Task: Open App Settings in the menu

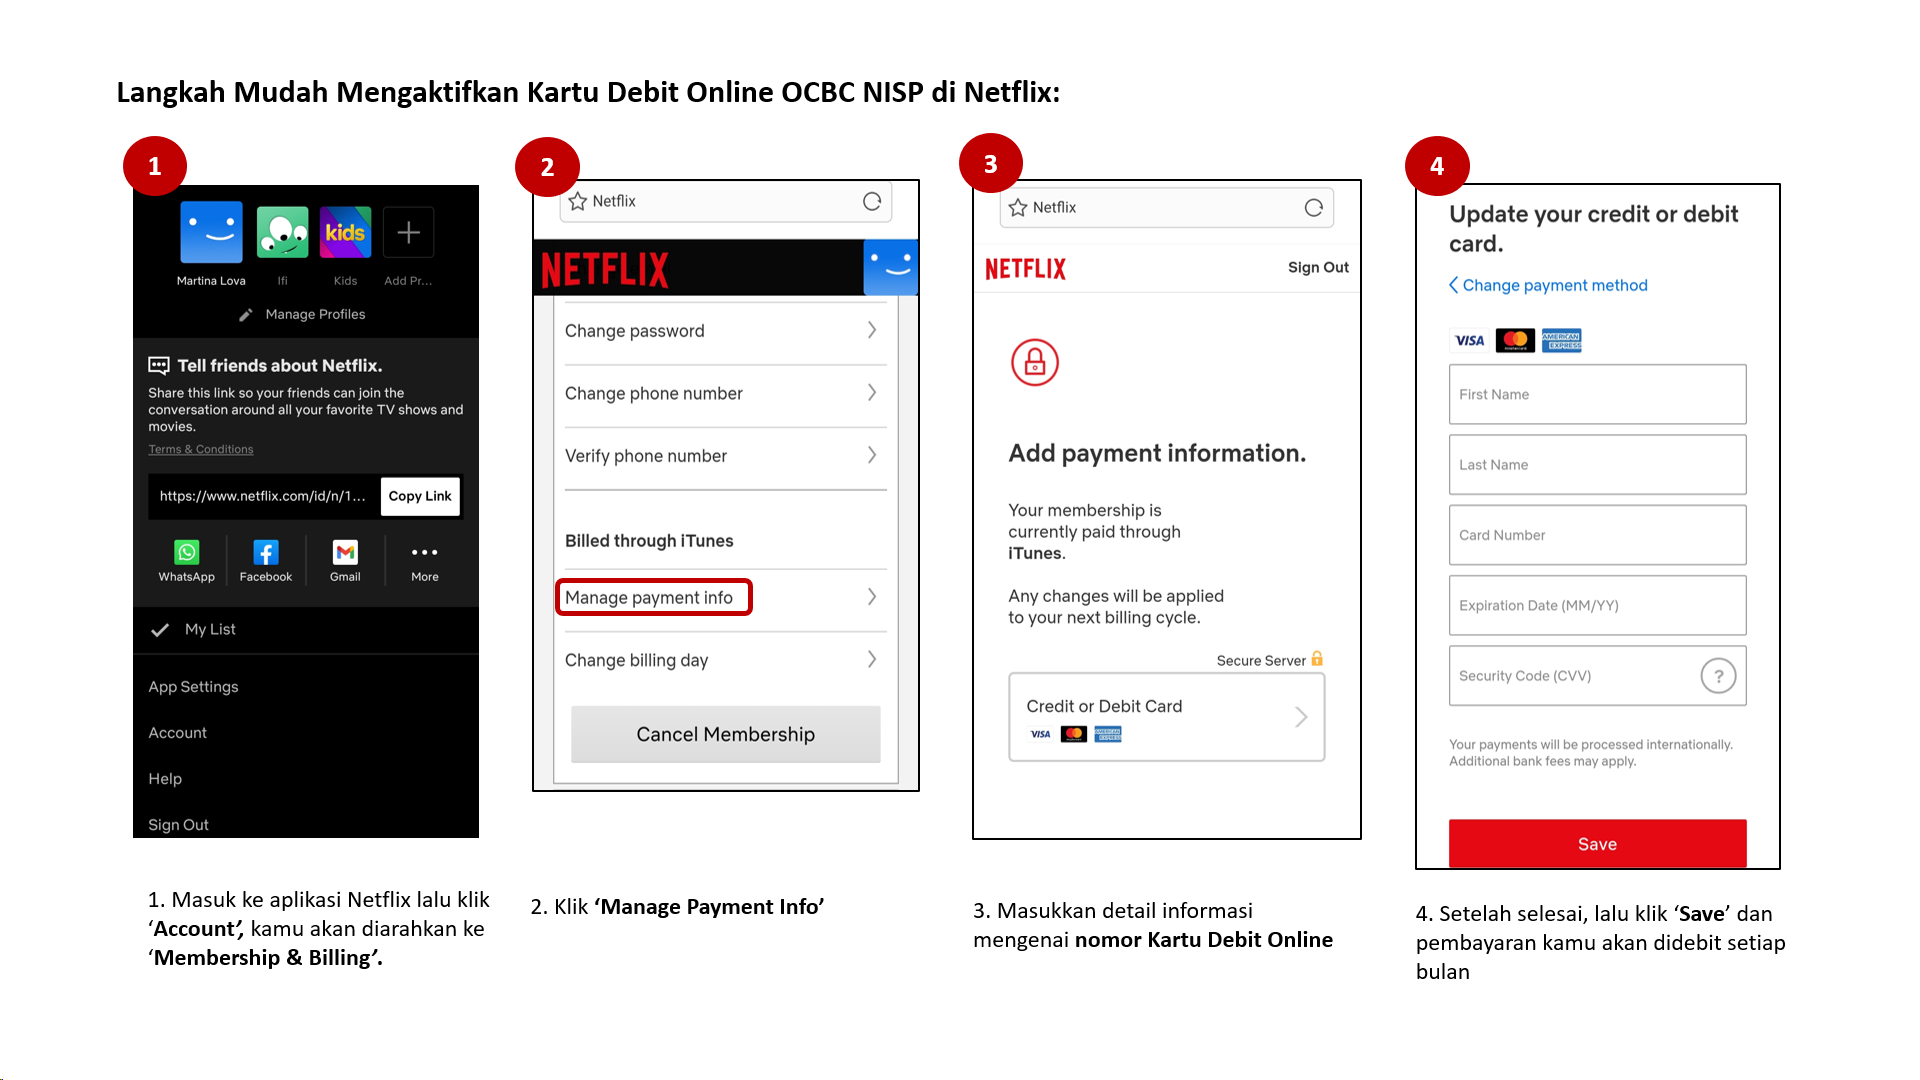Action: [194, 687]
